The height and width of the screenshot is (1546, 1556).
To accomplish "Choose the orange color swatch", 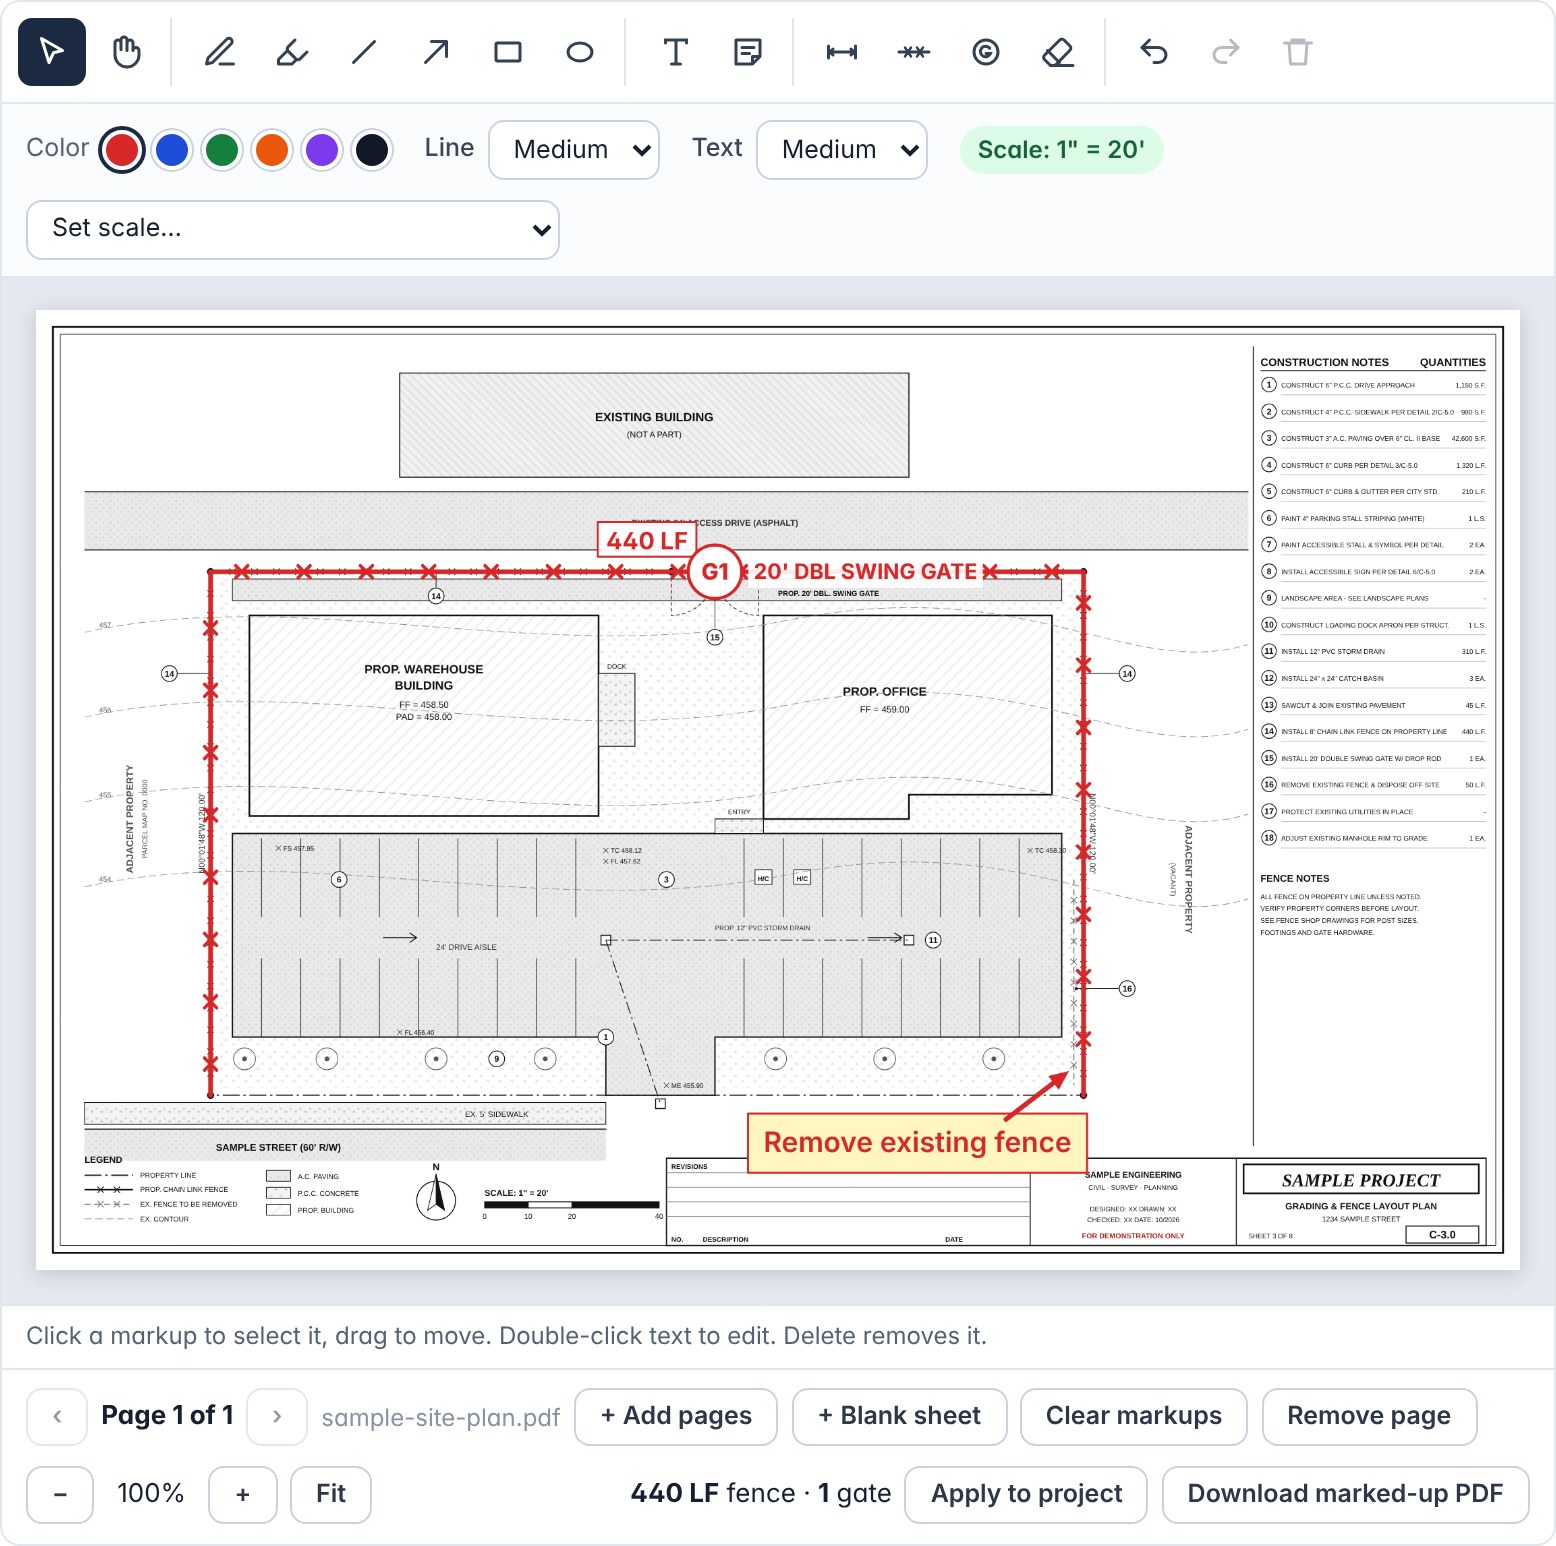I will pyautogui.click(x=272, y=150).
